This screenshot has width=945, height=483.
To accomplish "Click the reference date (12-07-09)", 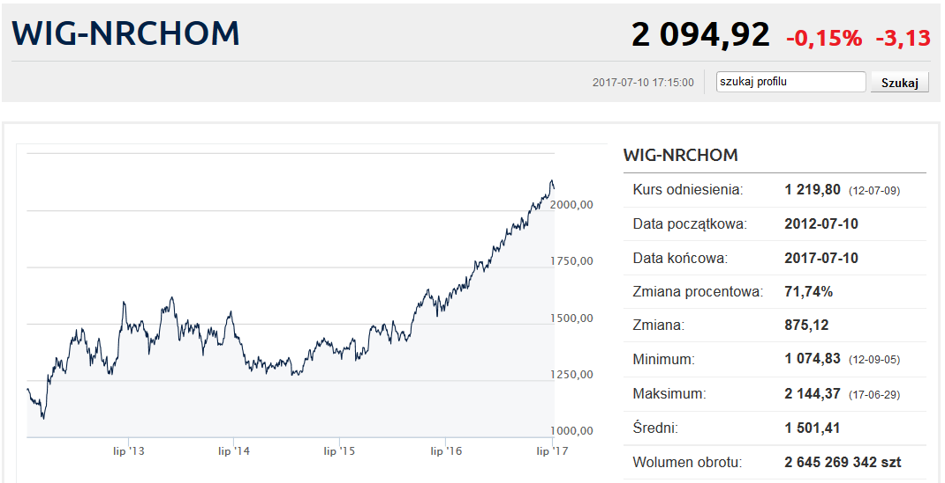I will tap(874, 191).
